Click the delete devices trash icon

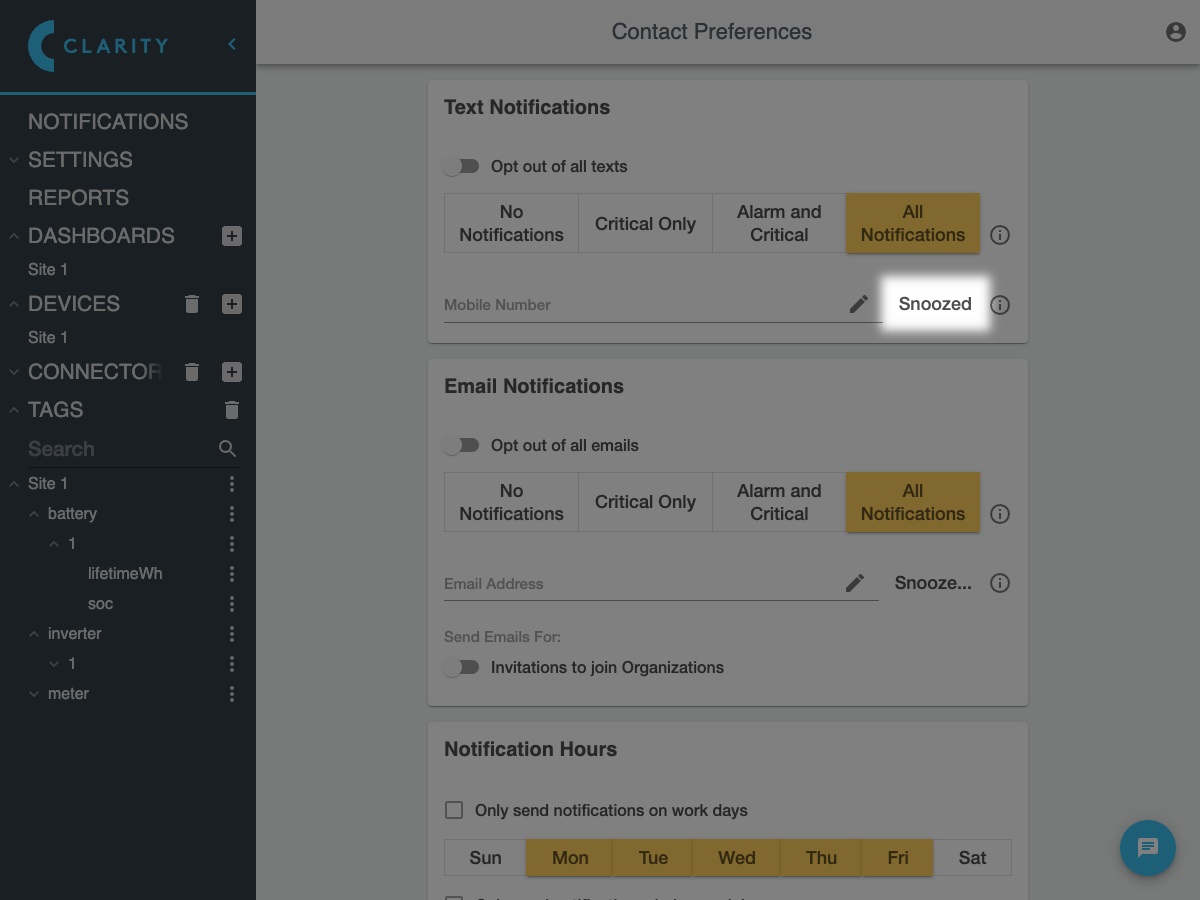click(x=193, y=304)
